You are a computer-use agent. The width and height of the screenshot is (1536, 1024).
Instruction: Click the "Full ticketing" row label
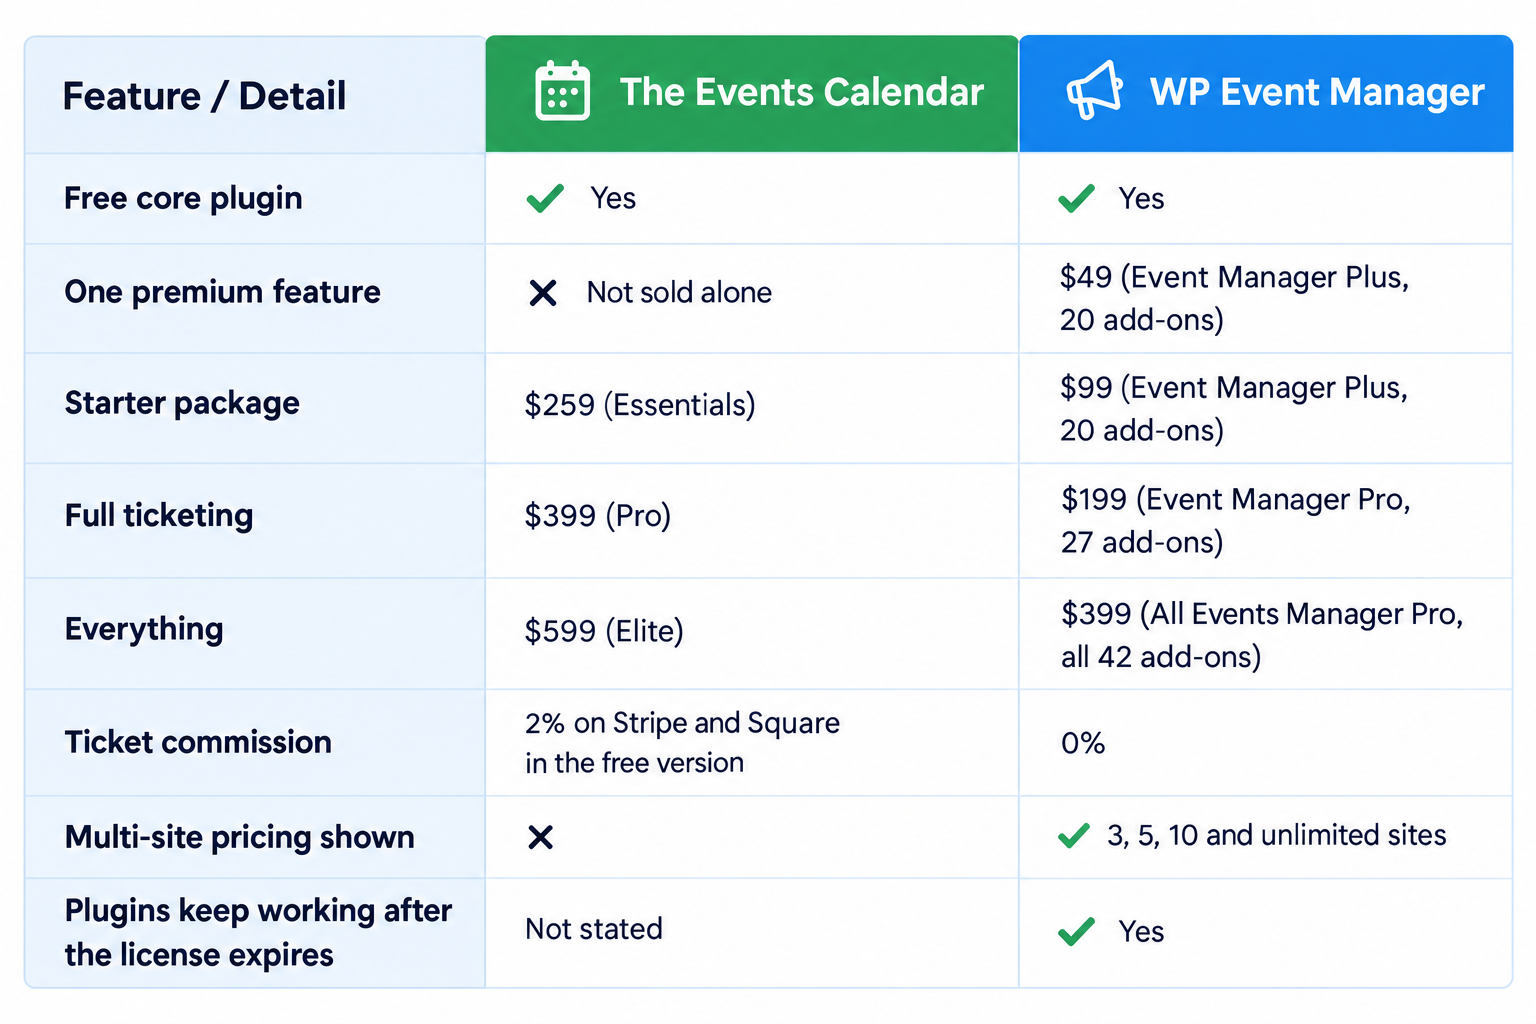(159, 515)
